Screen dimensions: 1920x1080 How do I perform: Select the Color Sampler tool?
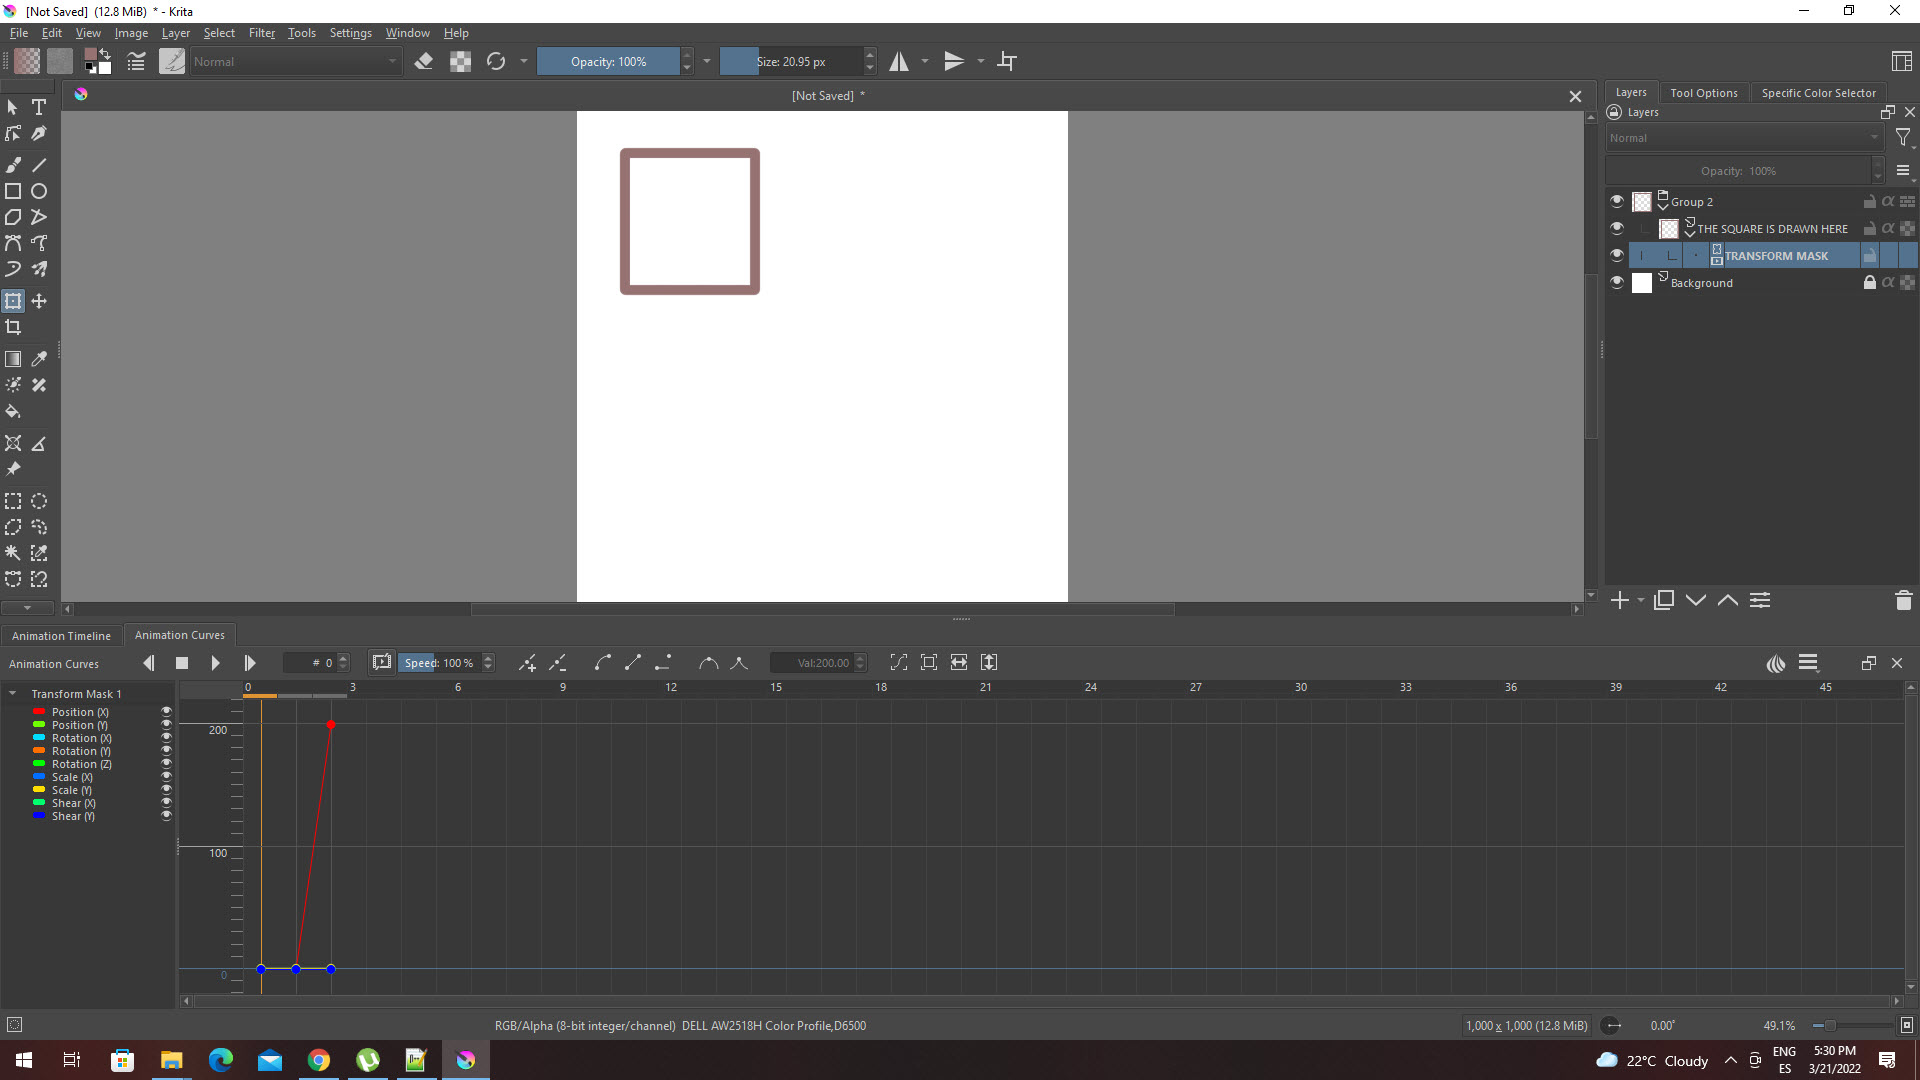tap(39, 358)
